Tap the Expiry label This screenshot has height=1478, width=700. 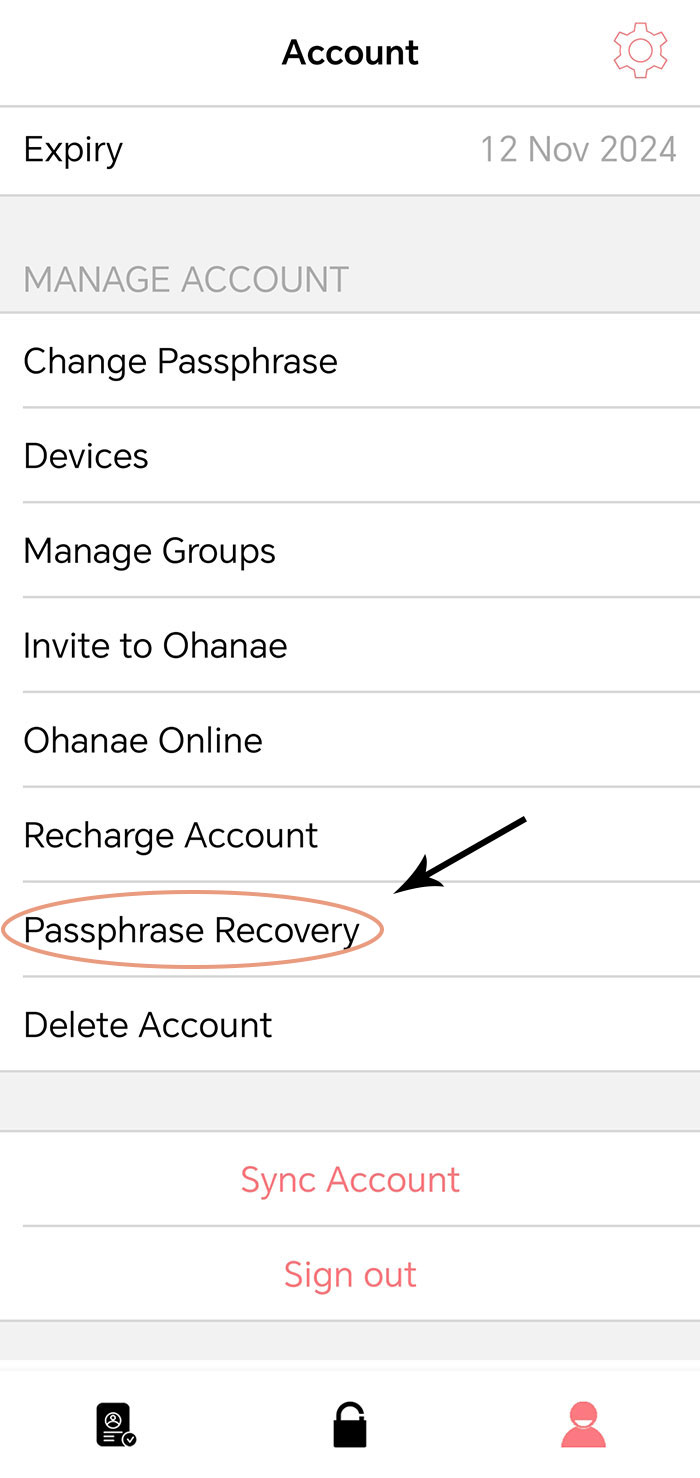pos(73,150)
